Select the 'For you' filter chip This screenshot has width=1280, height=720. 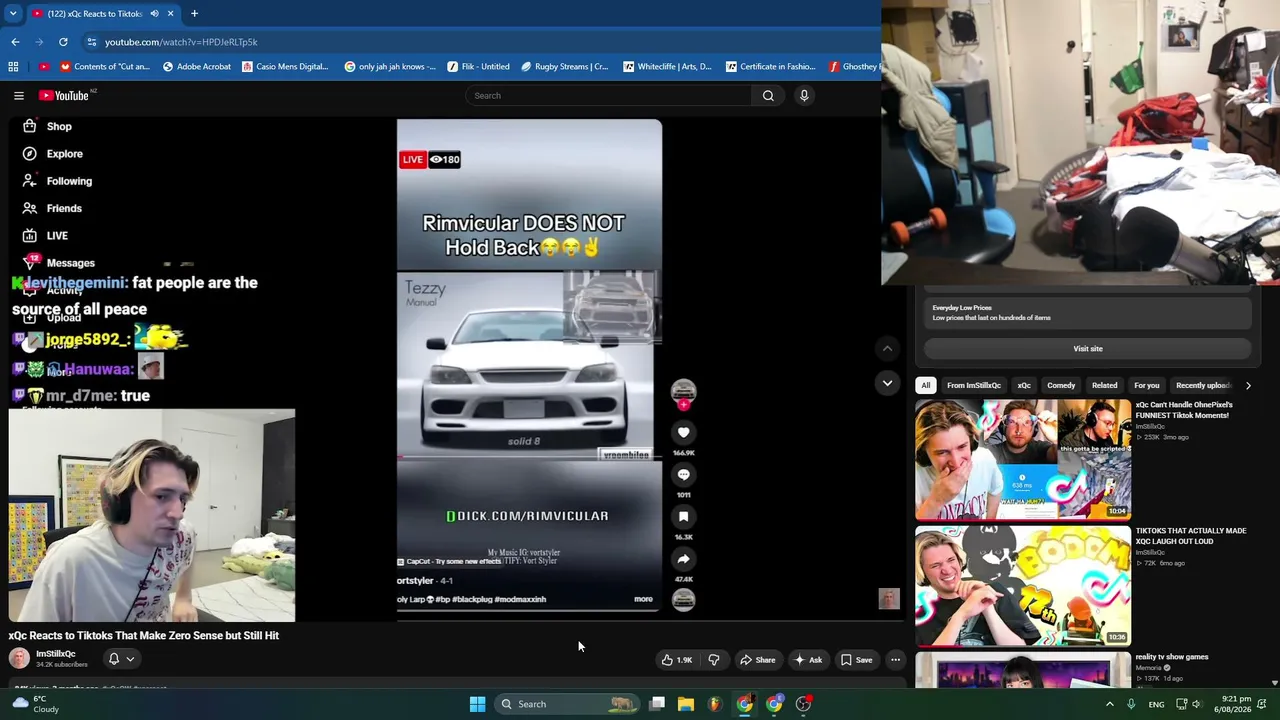pos(1147,385)
